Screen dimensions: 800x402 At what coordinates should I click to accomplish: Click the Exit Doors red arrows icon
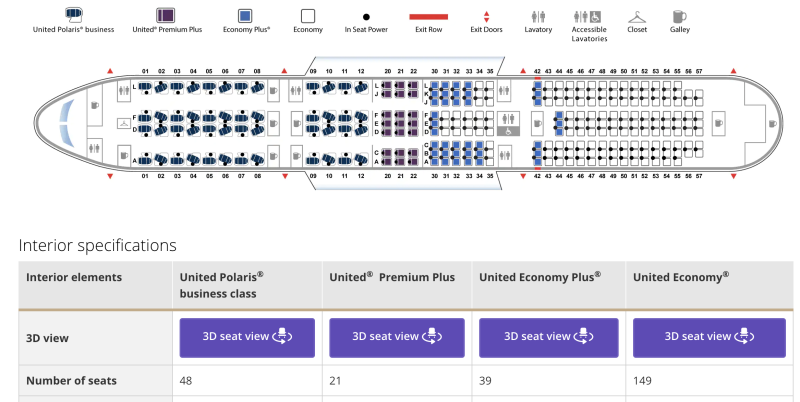tap(486, 17)
